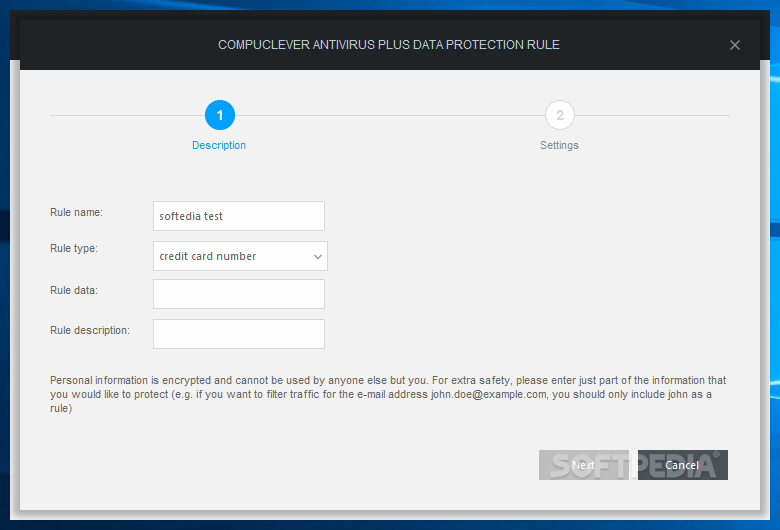The image size is (780, 530).
Task: Click the 'Rule description:' label
Action: (90, 330)
